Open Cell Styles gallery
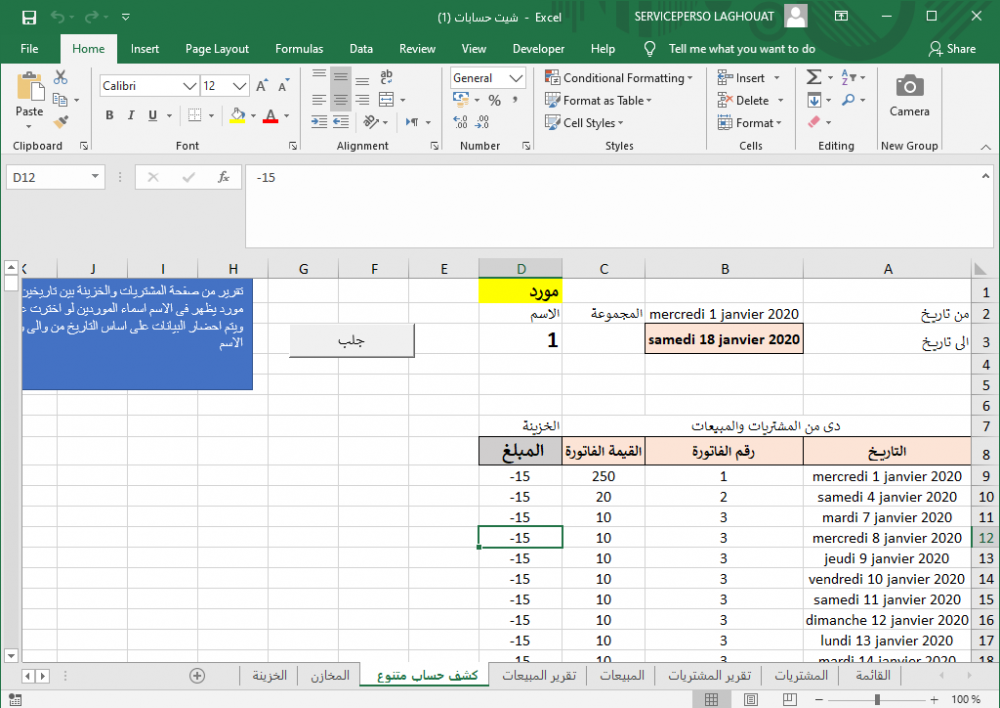This screenshot has width=1000, height=708. (584, 122)
